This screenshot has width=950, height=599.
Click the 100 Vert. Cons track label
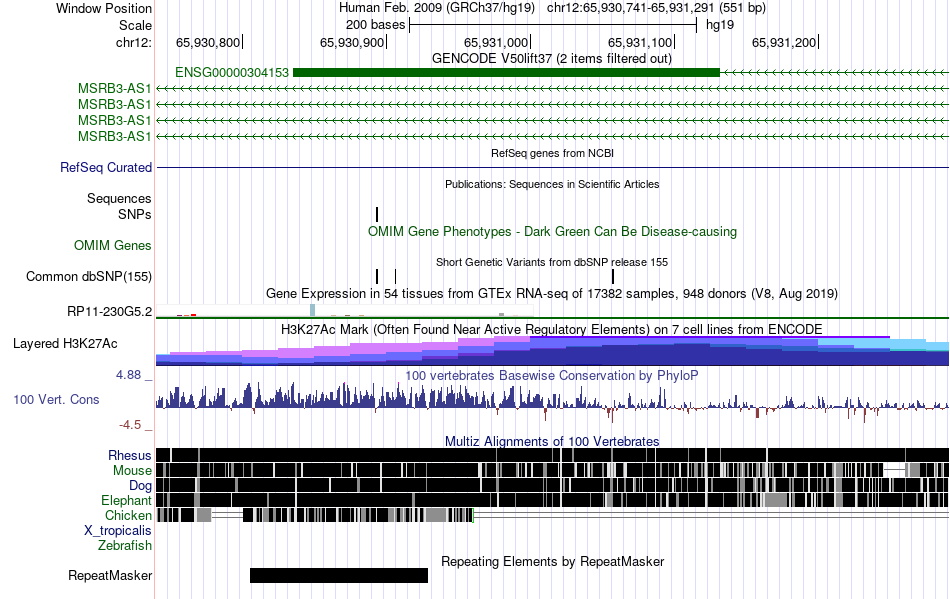pos(56,399)
